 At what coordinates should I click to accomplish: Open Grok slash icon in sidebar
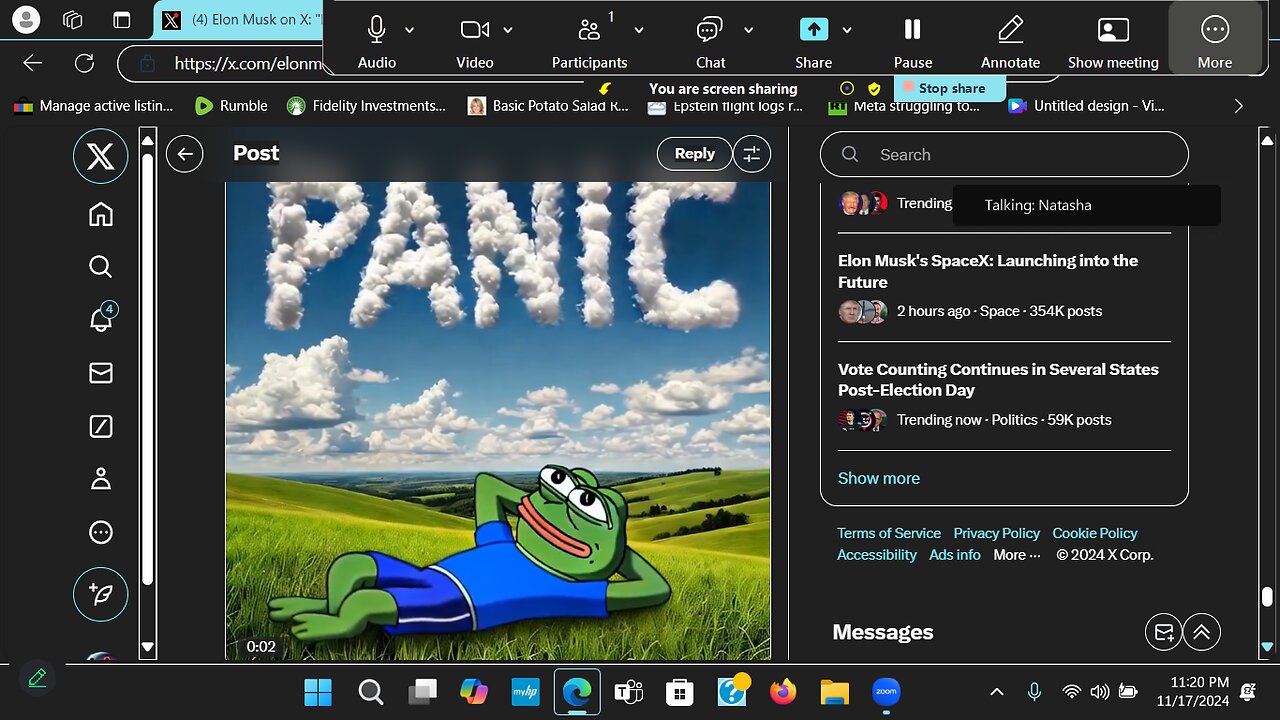click(x=100, y=427)
